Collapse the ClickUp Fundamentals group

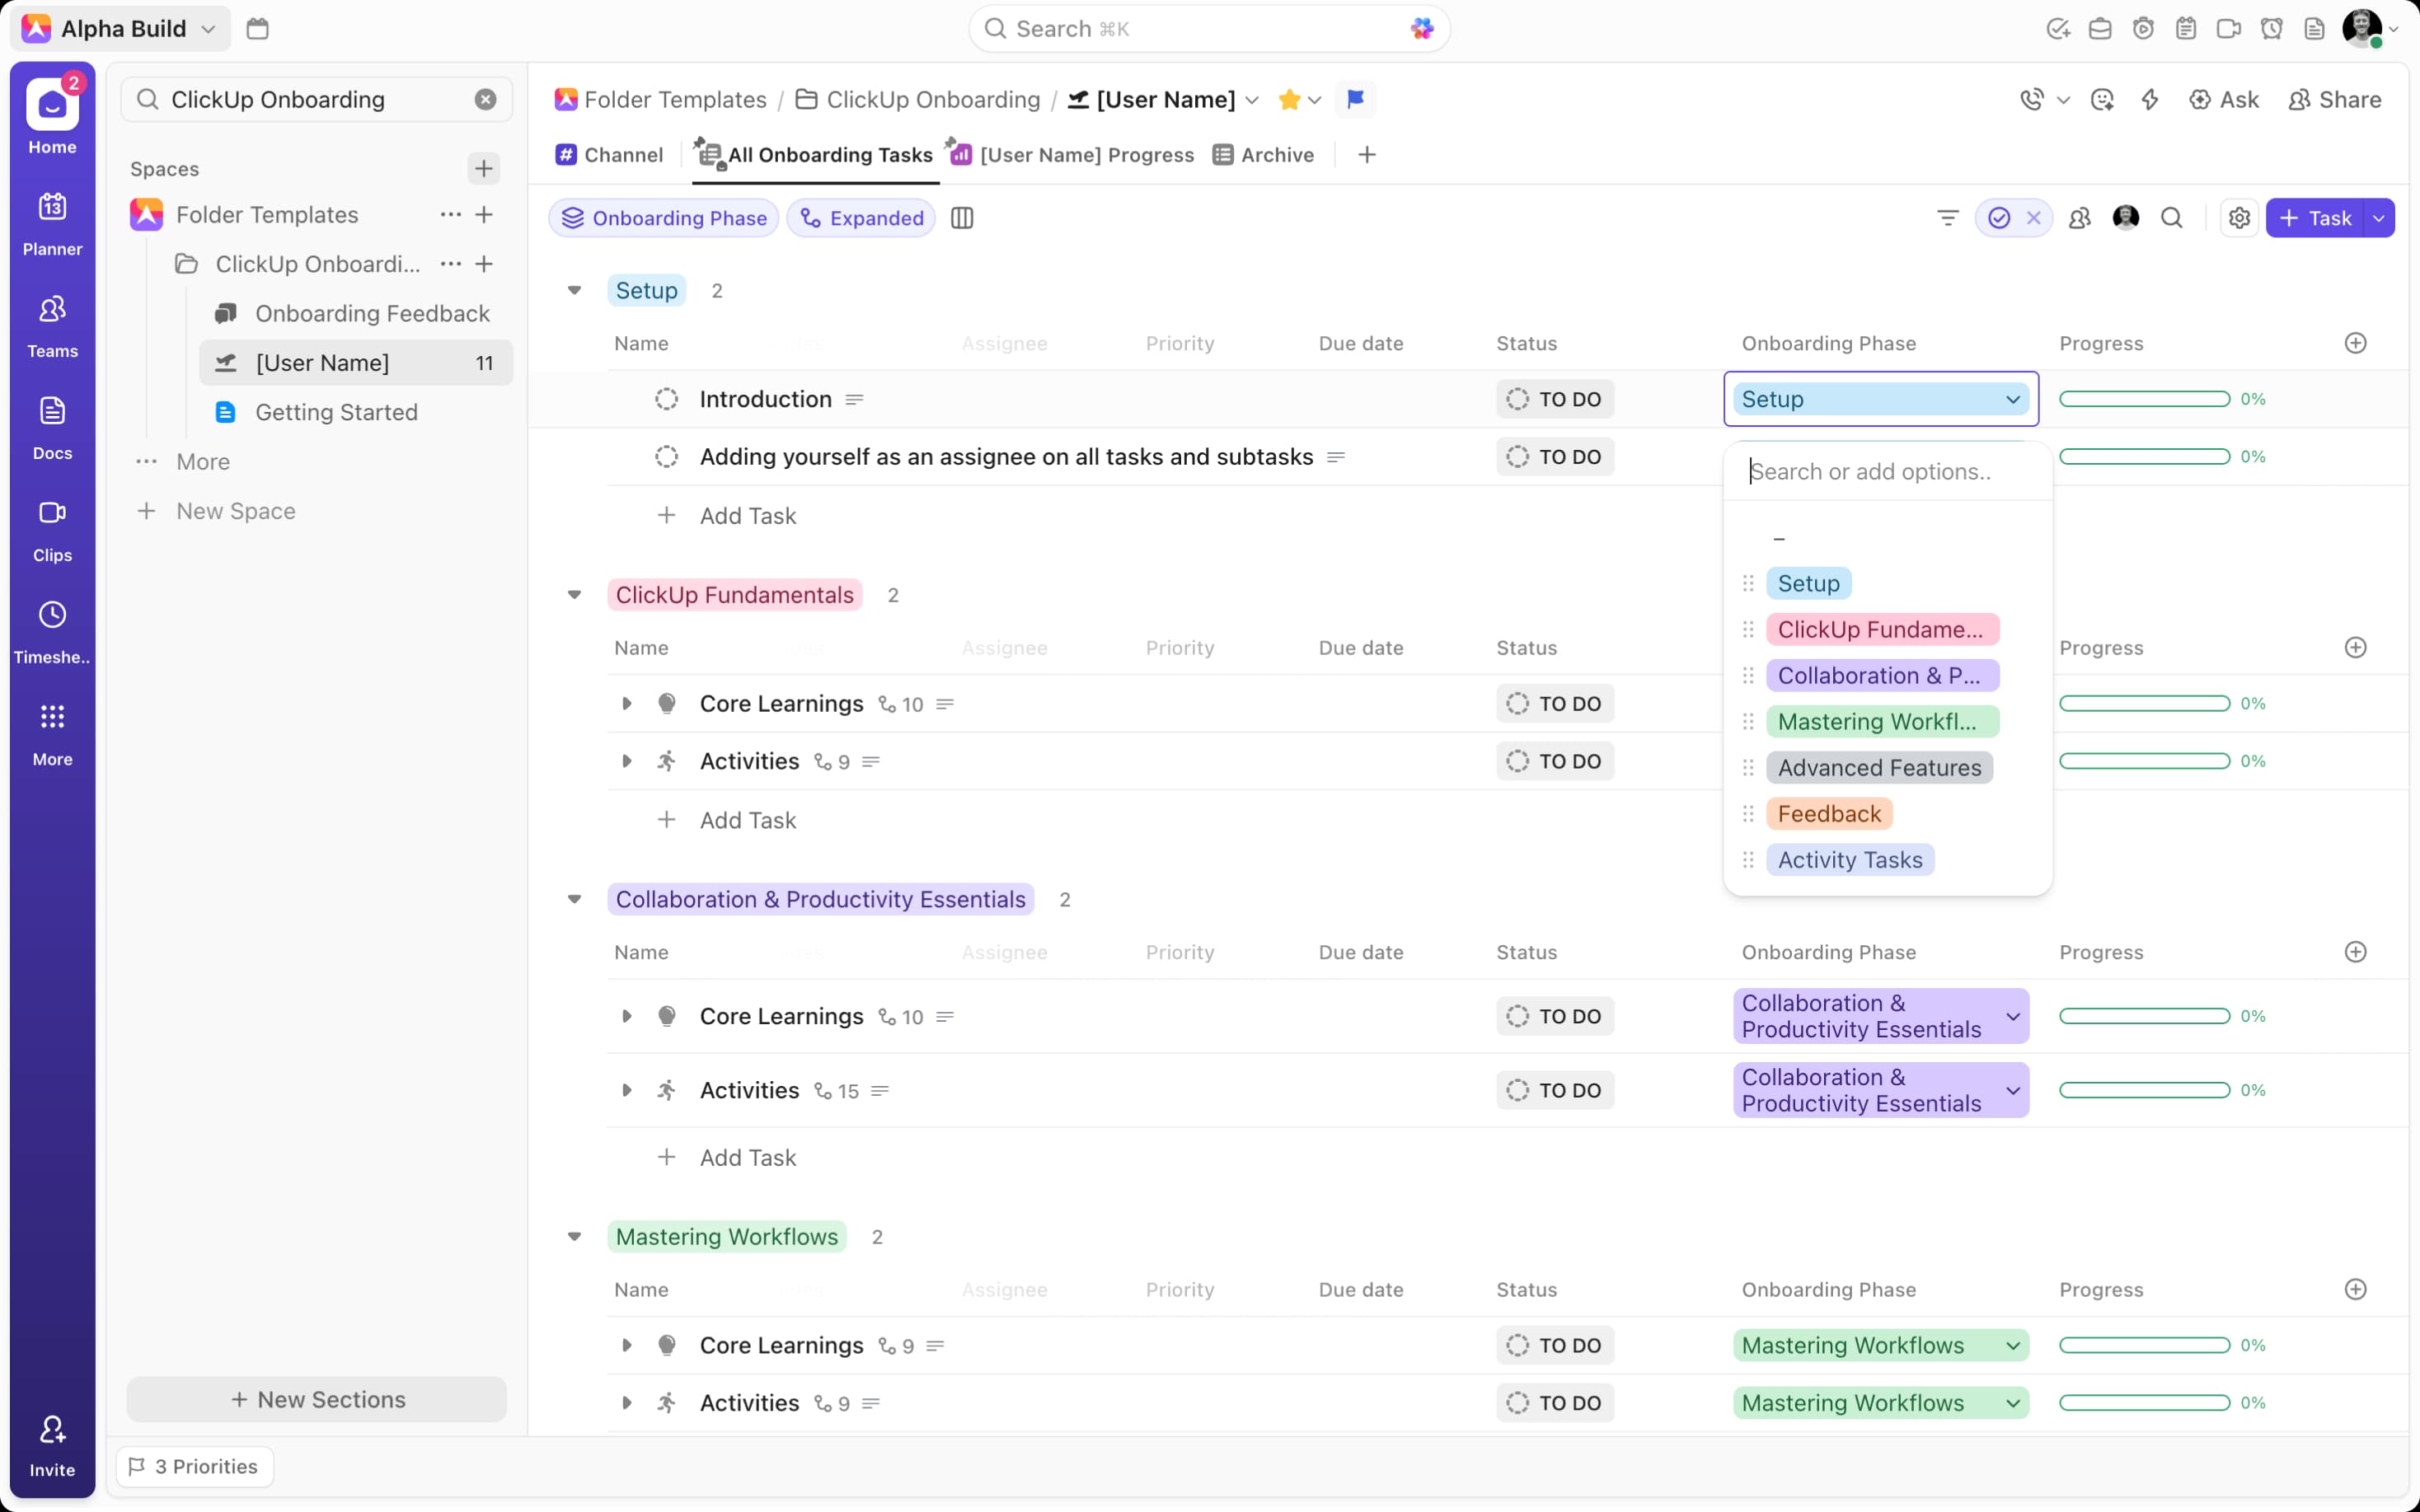tap(574, 595)
